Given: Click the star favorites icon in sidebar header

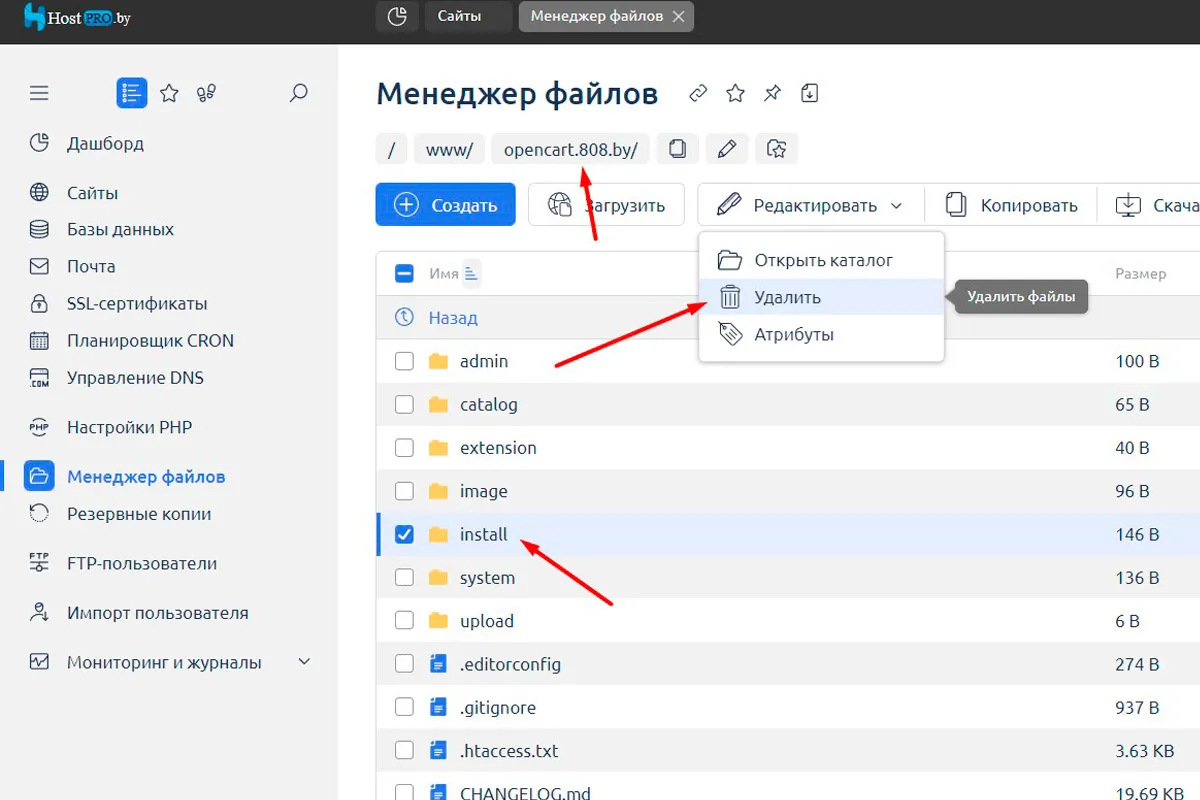Looking at the screenshot, I should 170,94.
